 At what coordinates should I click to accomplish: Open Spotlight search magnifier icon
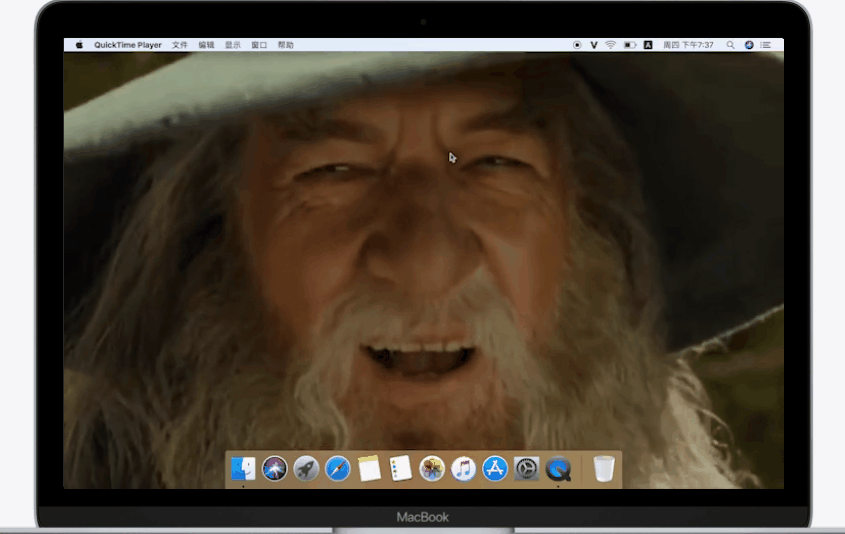730,45
